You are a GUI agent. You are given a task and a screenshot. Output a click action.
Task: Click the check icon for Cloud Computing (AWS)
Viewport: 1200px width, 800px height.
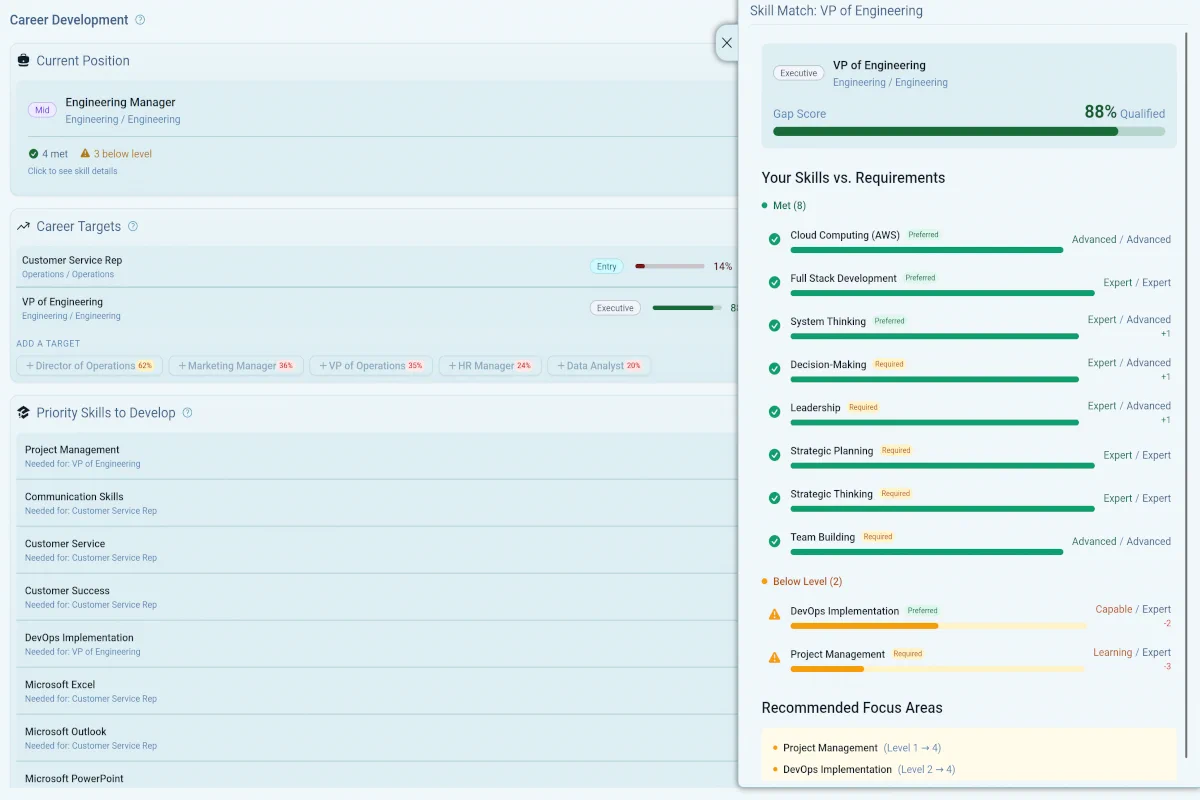774,240
